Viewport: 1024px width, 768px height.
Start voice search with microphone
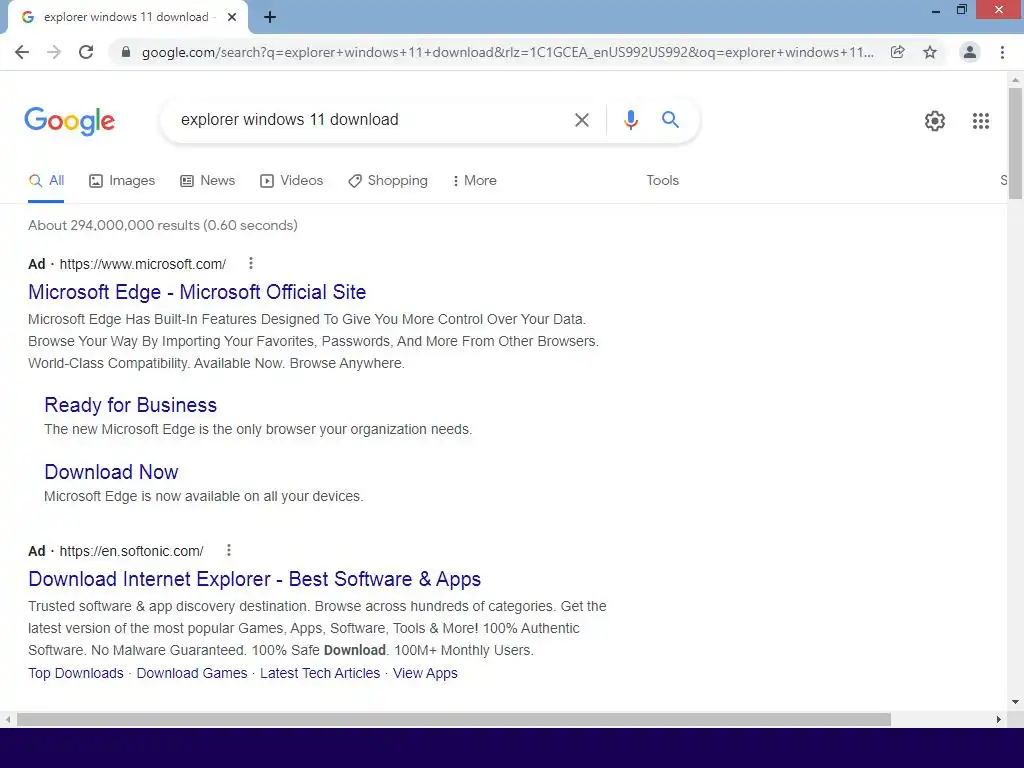(630, 120)
